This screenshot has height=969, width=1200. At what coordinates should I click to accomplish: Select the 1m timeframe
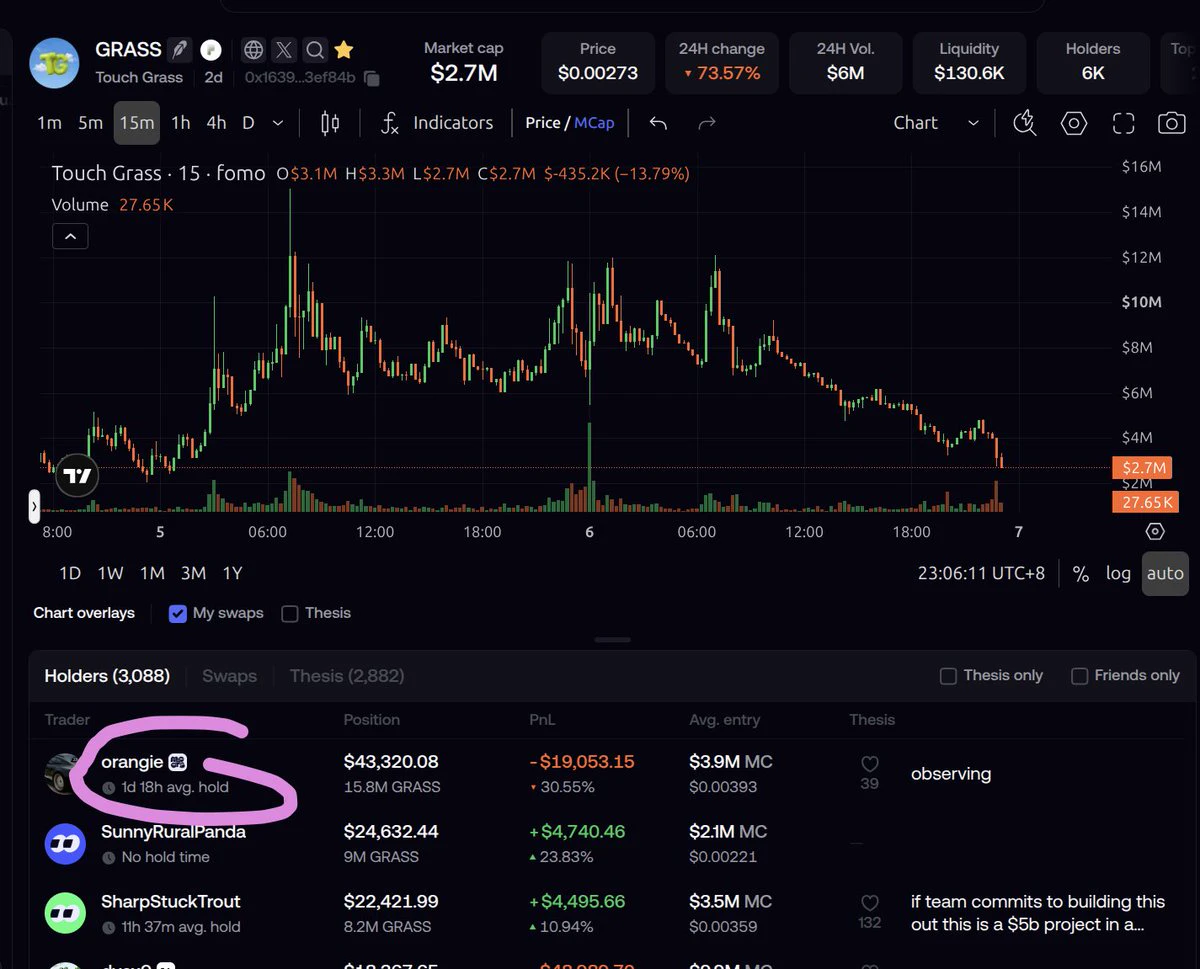point(49,123)
